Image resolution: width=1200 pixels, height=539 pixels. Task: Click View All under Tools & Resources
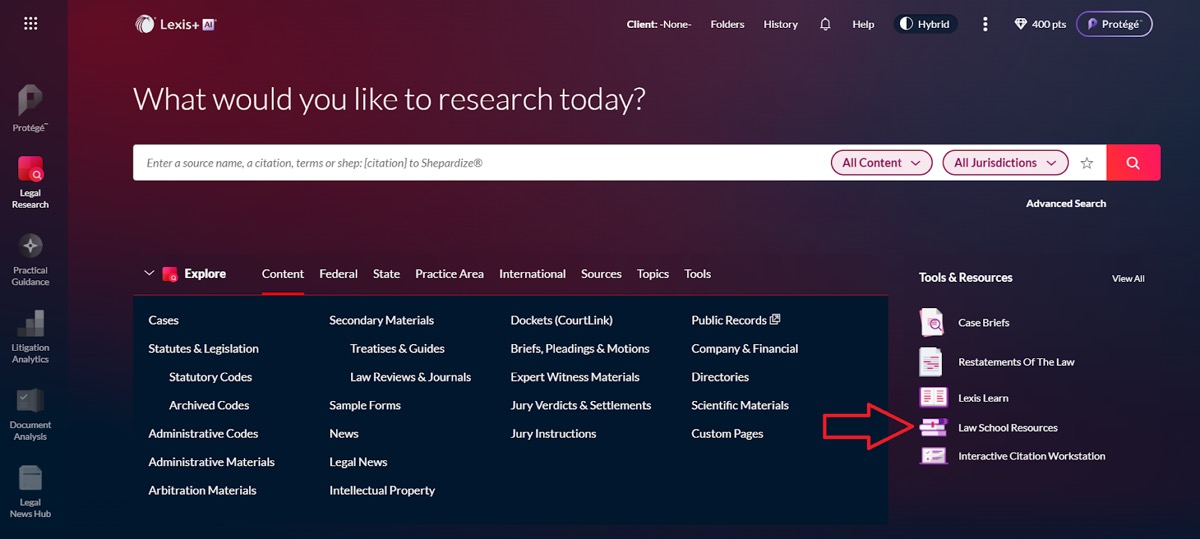click(1128, 279)
